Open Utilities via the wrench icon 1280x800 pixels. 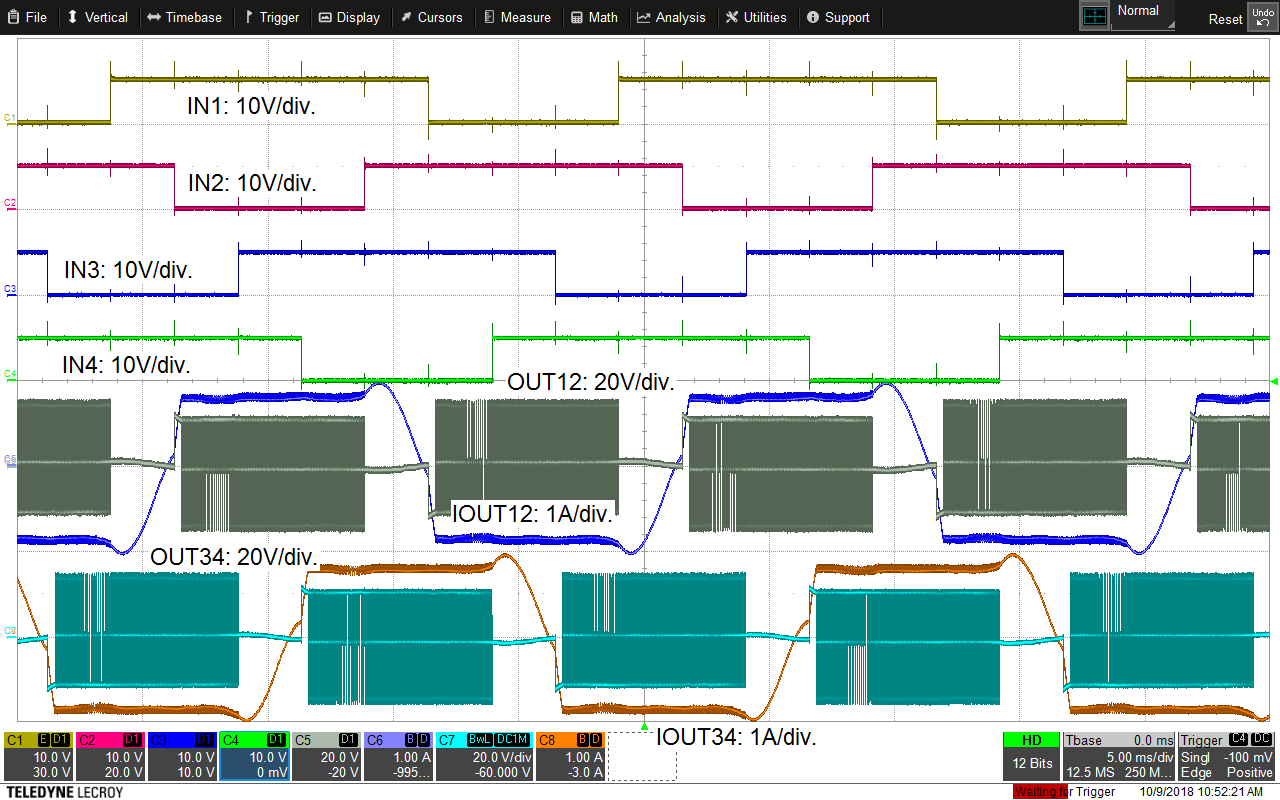(730, 16)
